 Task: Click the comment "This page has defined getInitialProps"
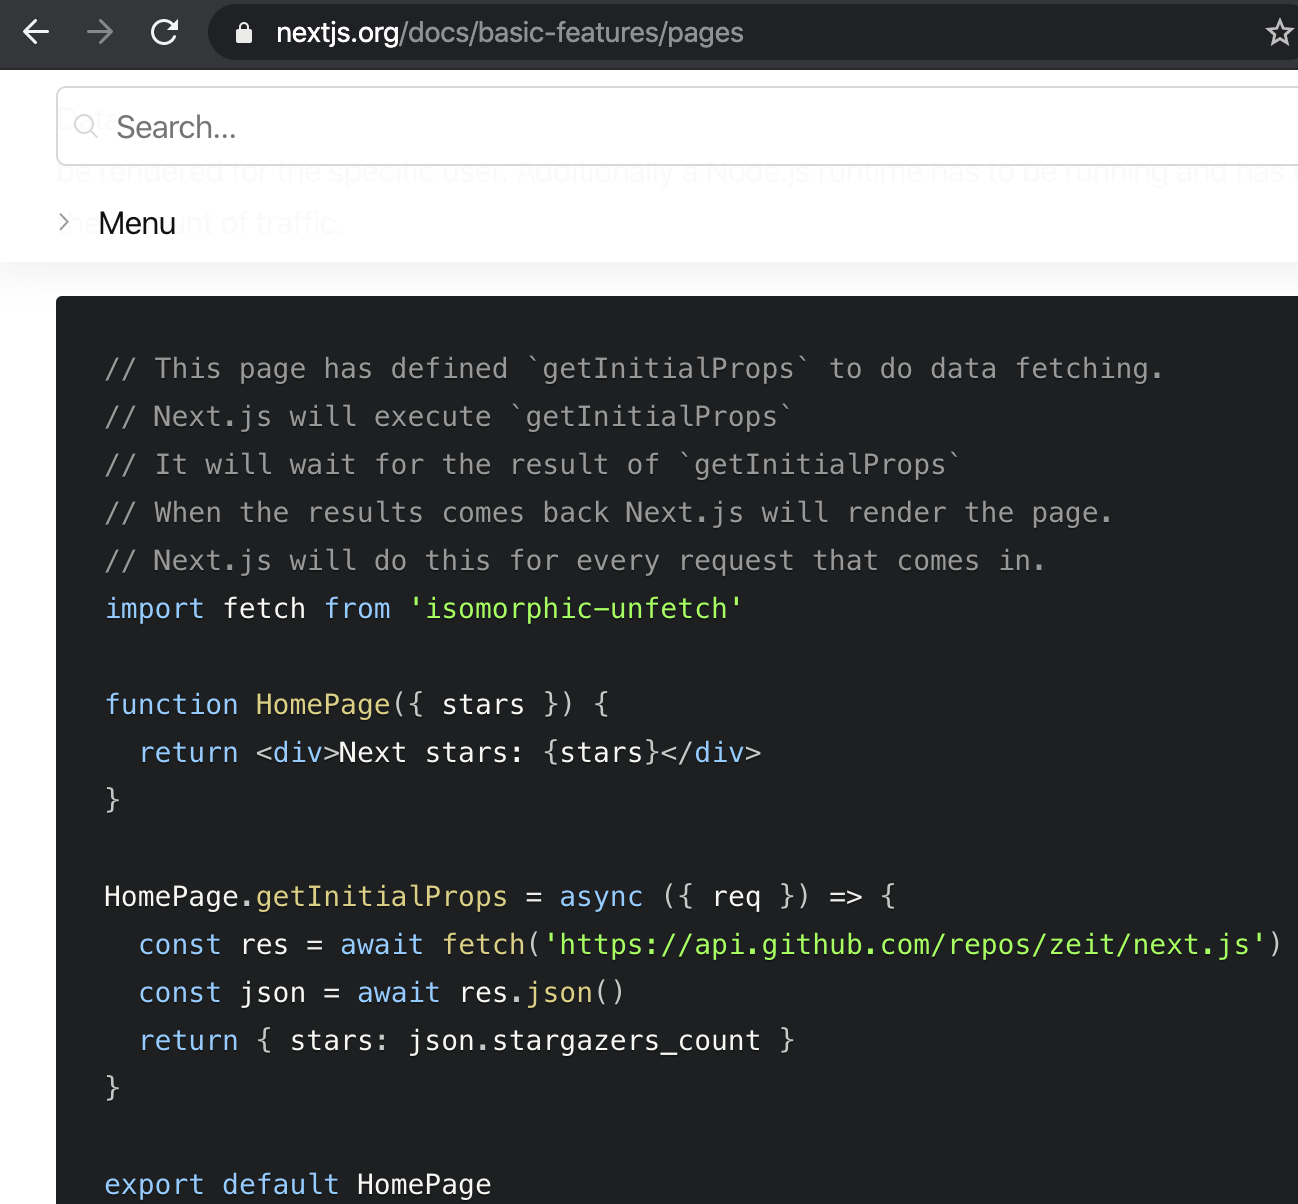coord(634,368)
